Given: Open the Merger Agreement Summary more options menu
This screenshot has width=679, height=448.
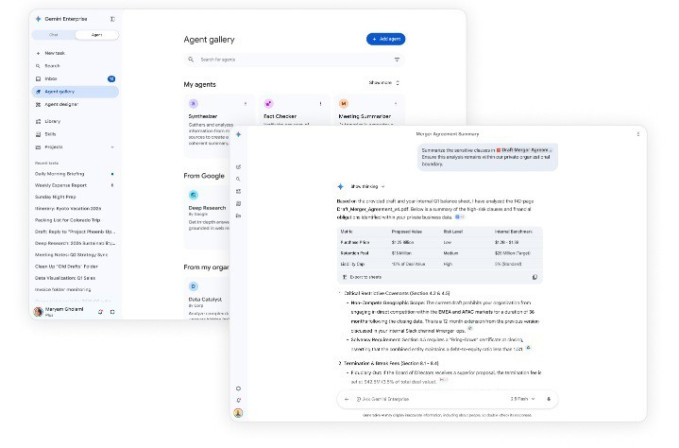Looking at the screenshot, I should tap(638, 134).
